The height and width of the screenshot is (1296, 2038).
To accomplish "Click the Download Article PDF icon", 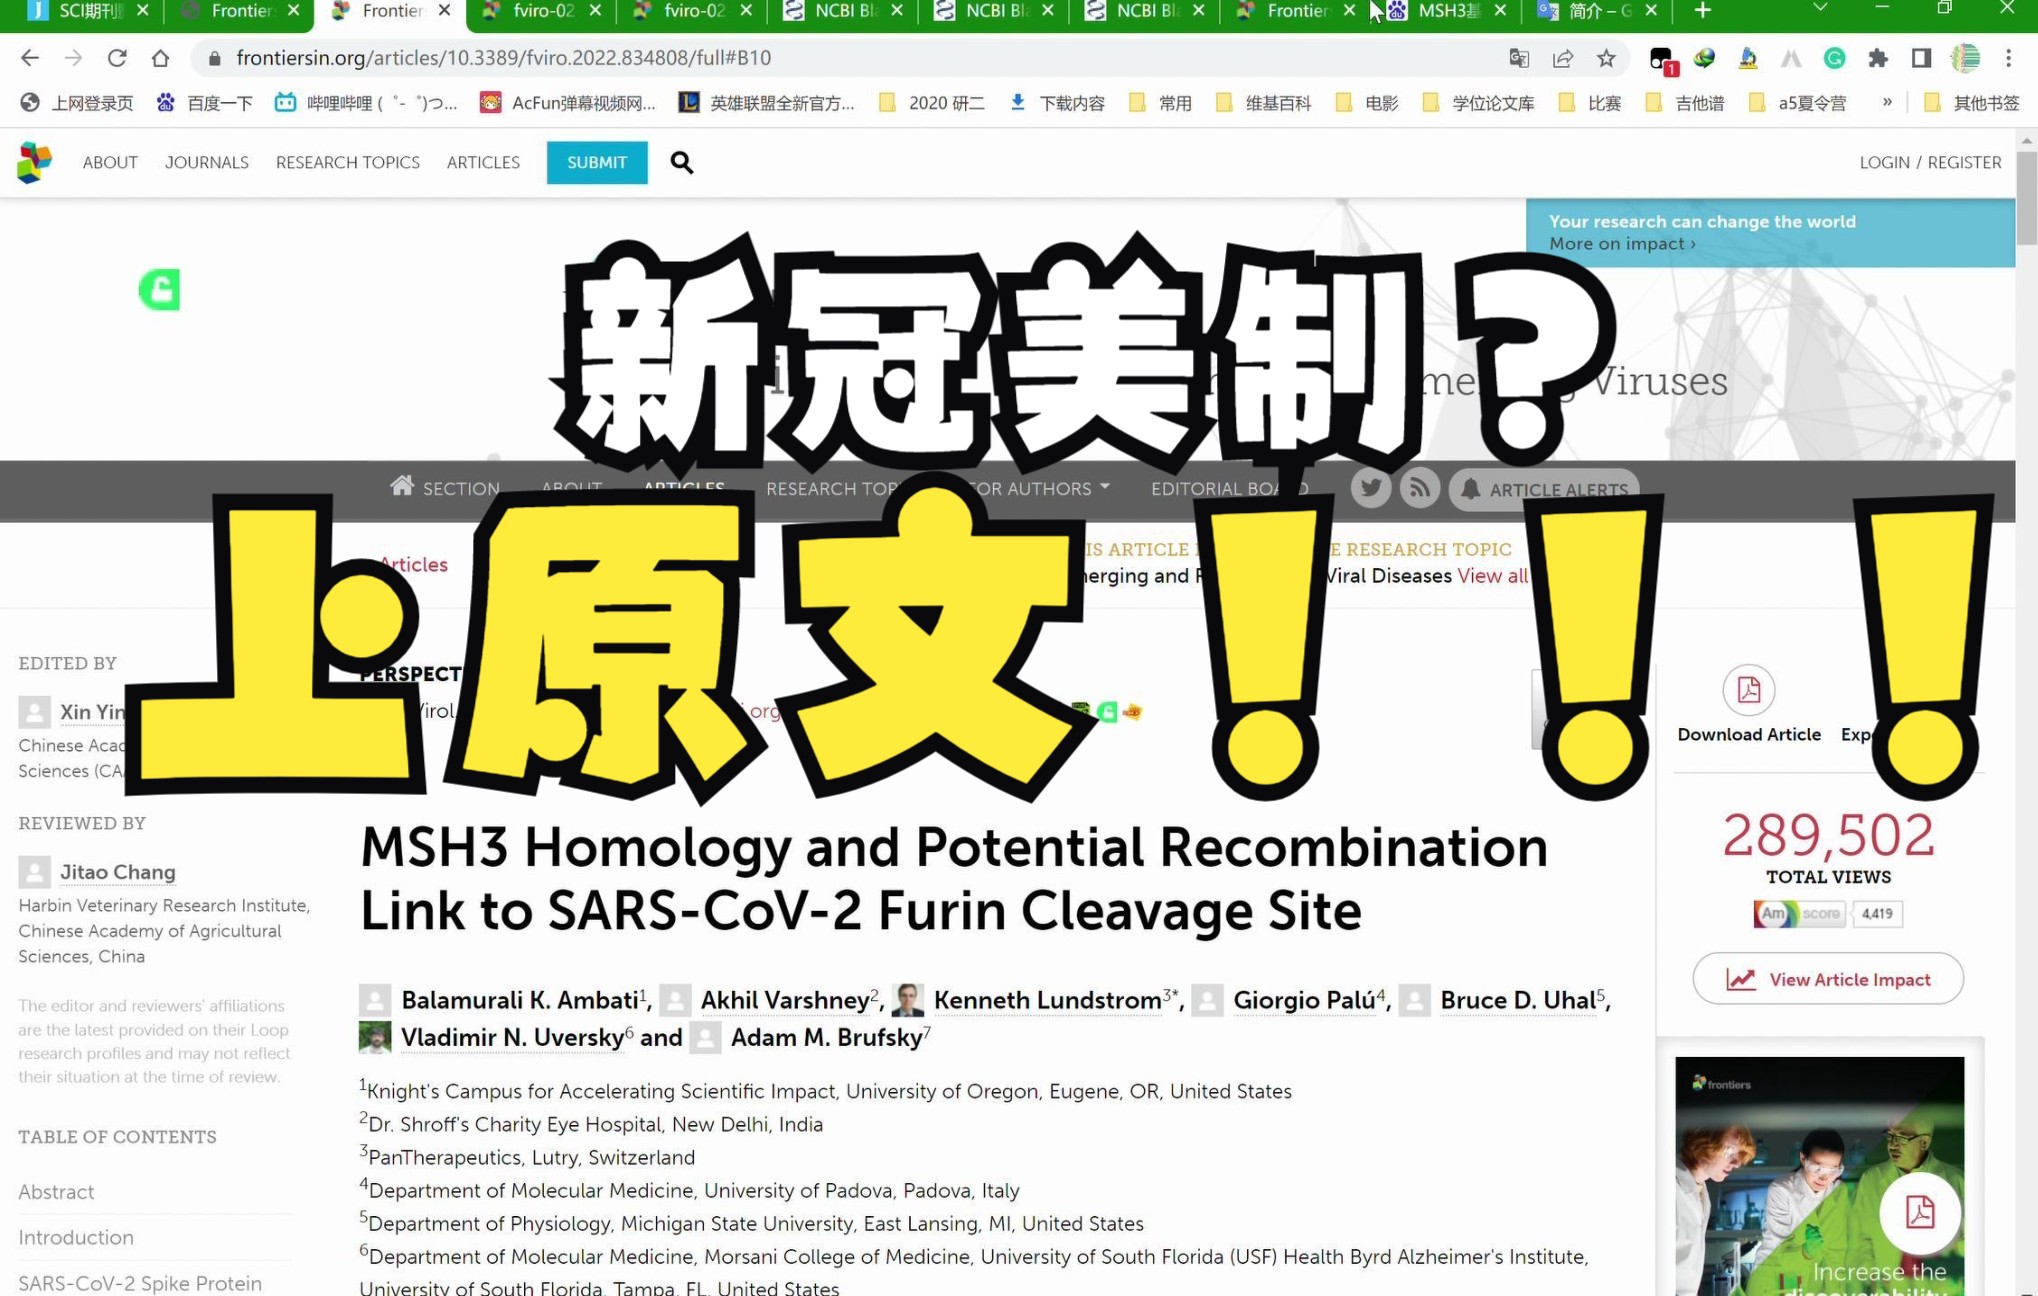I will [1748, 689].
